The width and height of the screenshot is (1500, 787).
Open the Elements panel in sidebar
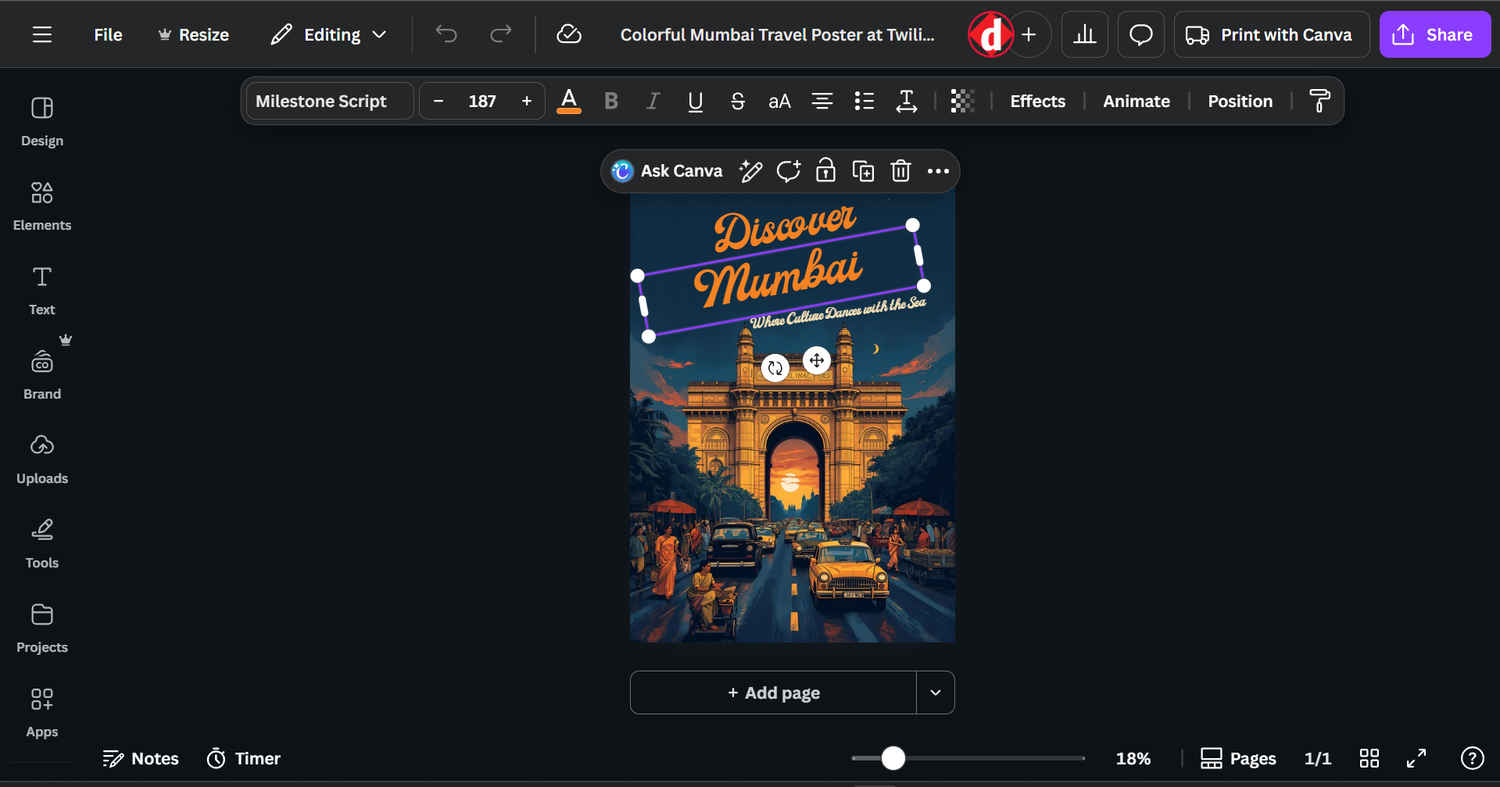42,206
